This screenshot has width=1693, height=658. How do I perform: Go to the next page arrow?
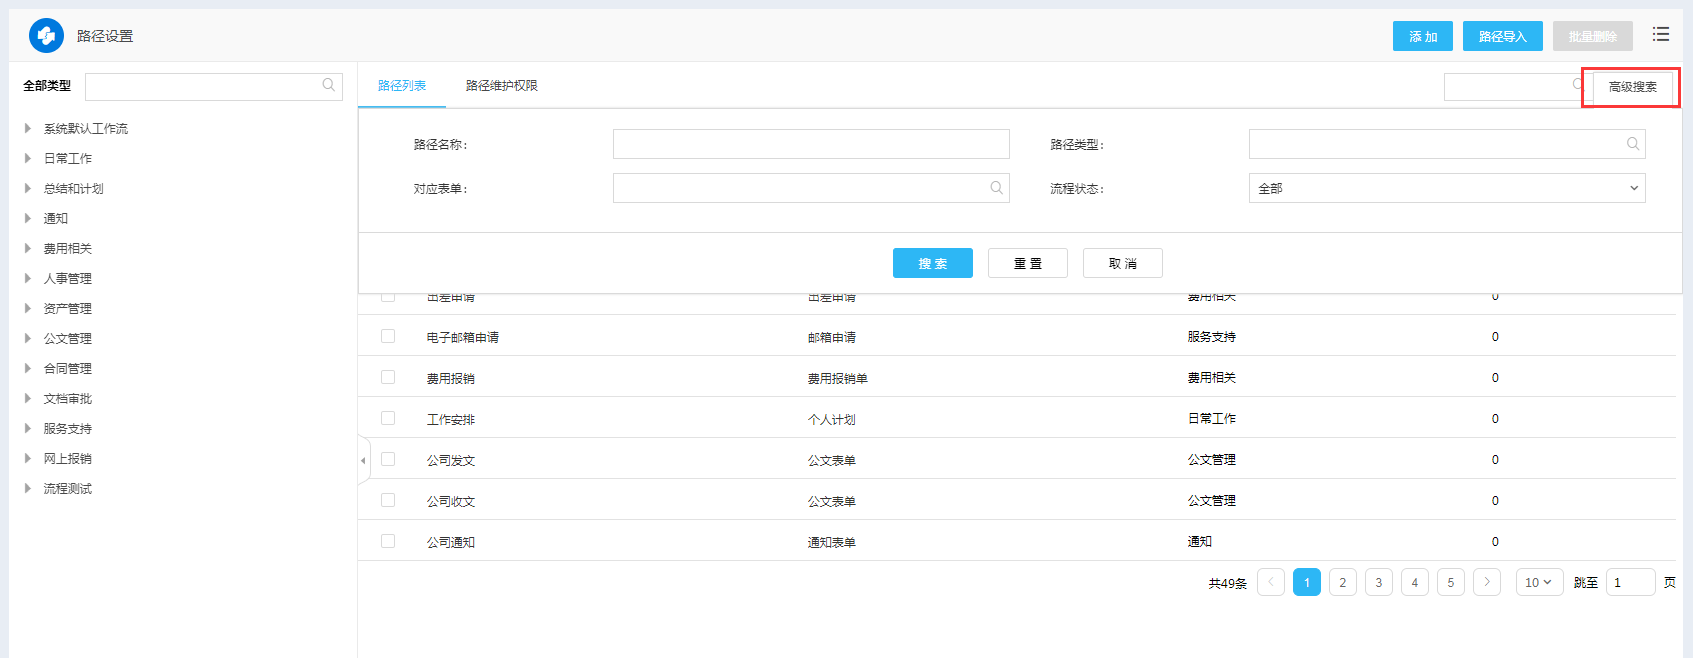click(x=1487, y=582)
